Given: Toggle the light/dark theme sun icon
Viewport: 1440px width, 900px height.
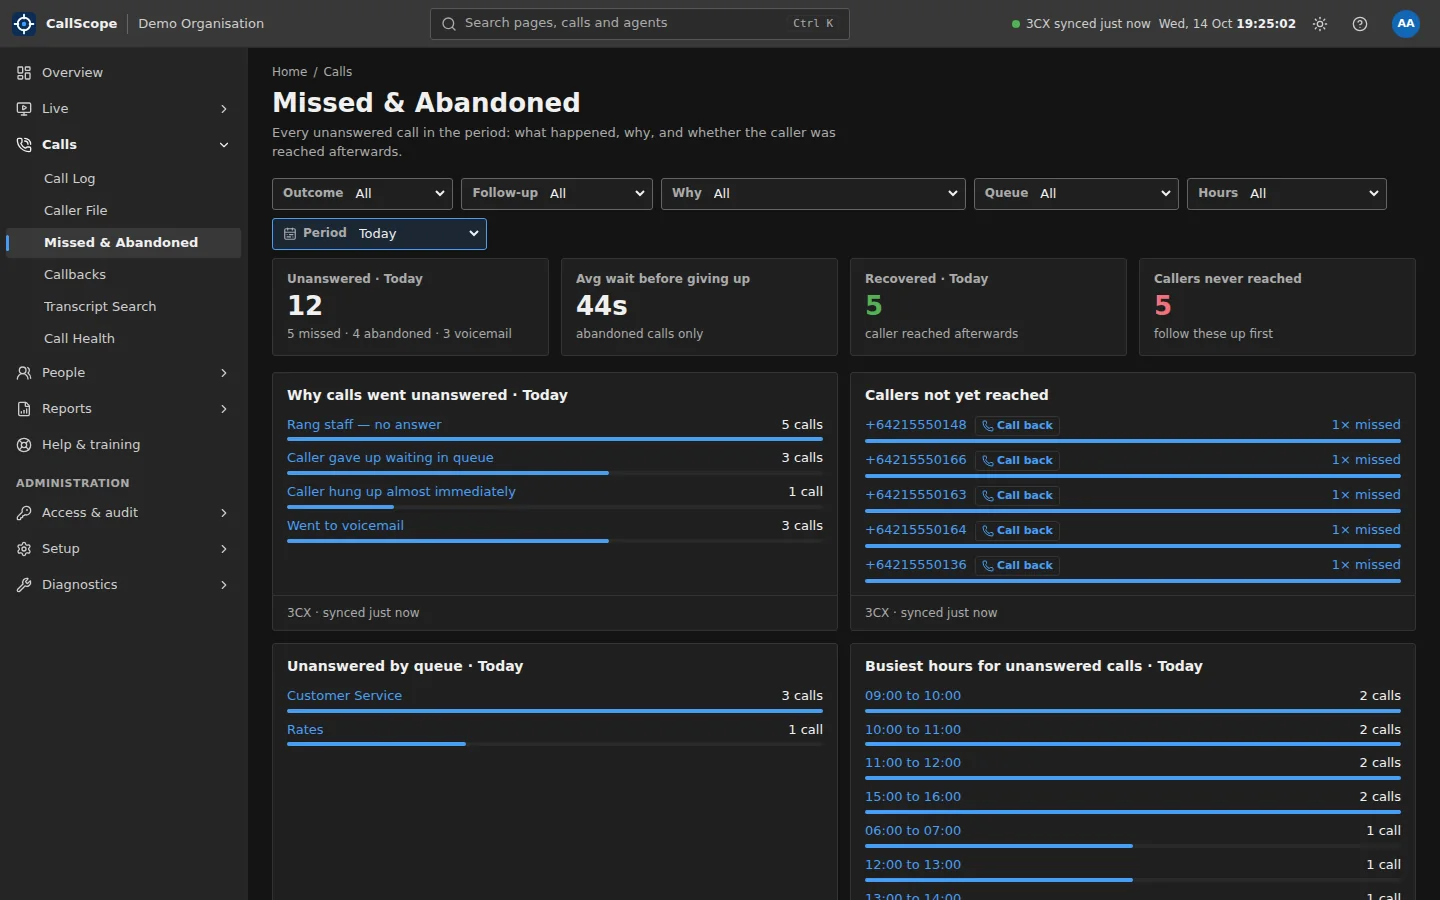Looking at the screenshot, I should pos(1320,24).
